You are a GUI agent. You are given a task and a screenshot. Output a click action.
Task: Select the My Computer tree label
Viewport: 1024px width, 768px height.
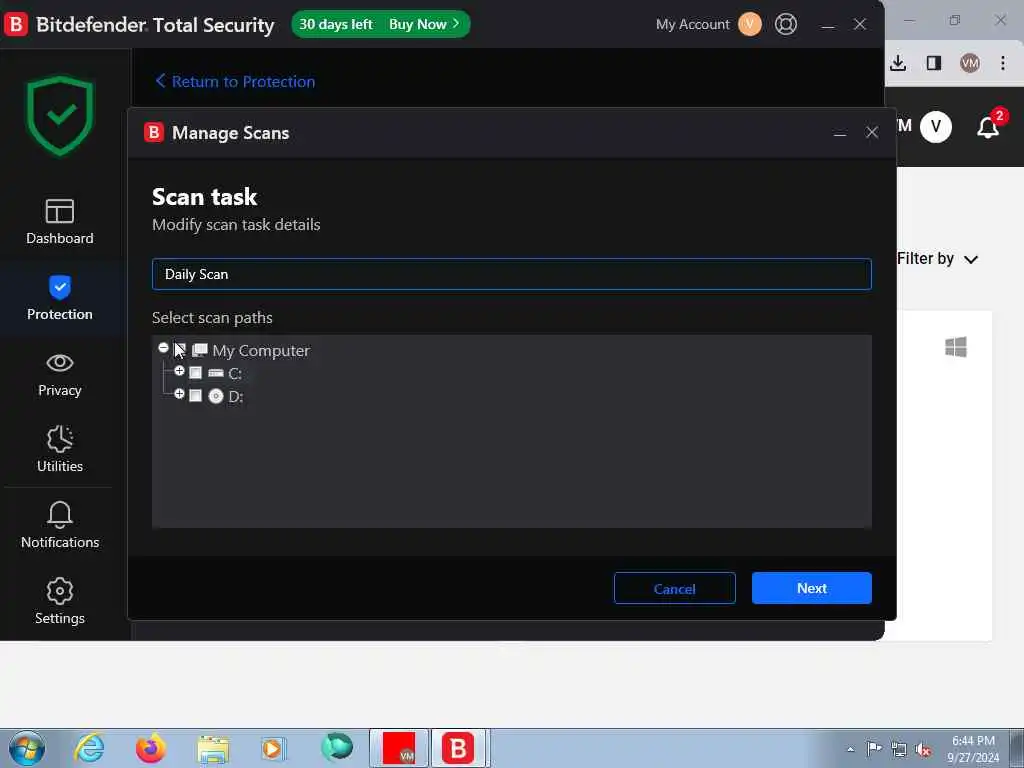pyautogui.click(x=261, y=351)
